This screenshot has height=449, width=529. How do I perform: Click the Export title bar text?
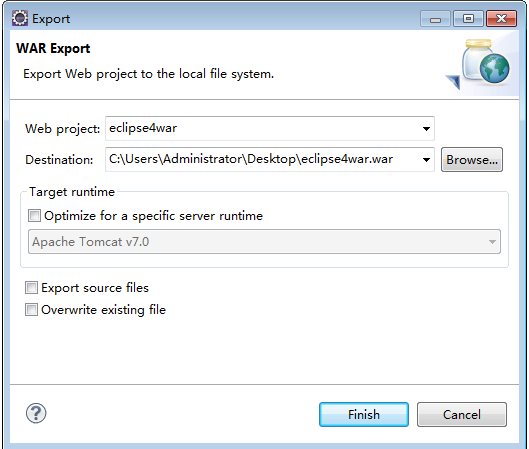point(51,19)
